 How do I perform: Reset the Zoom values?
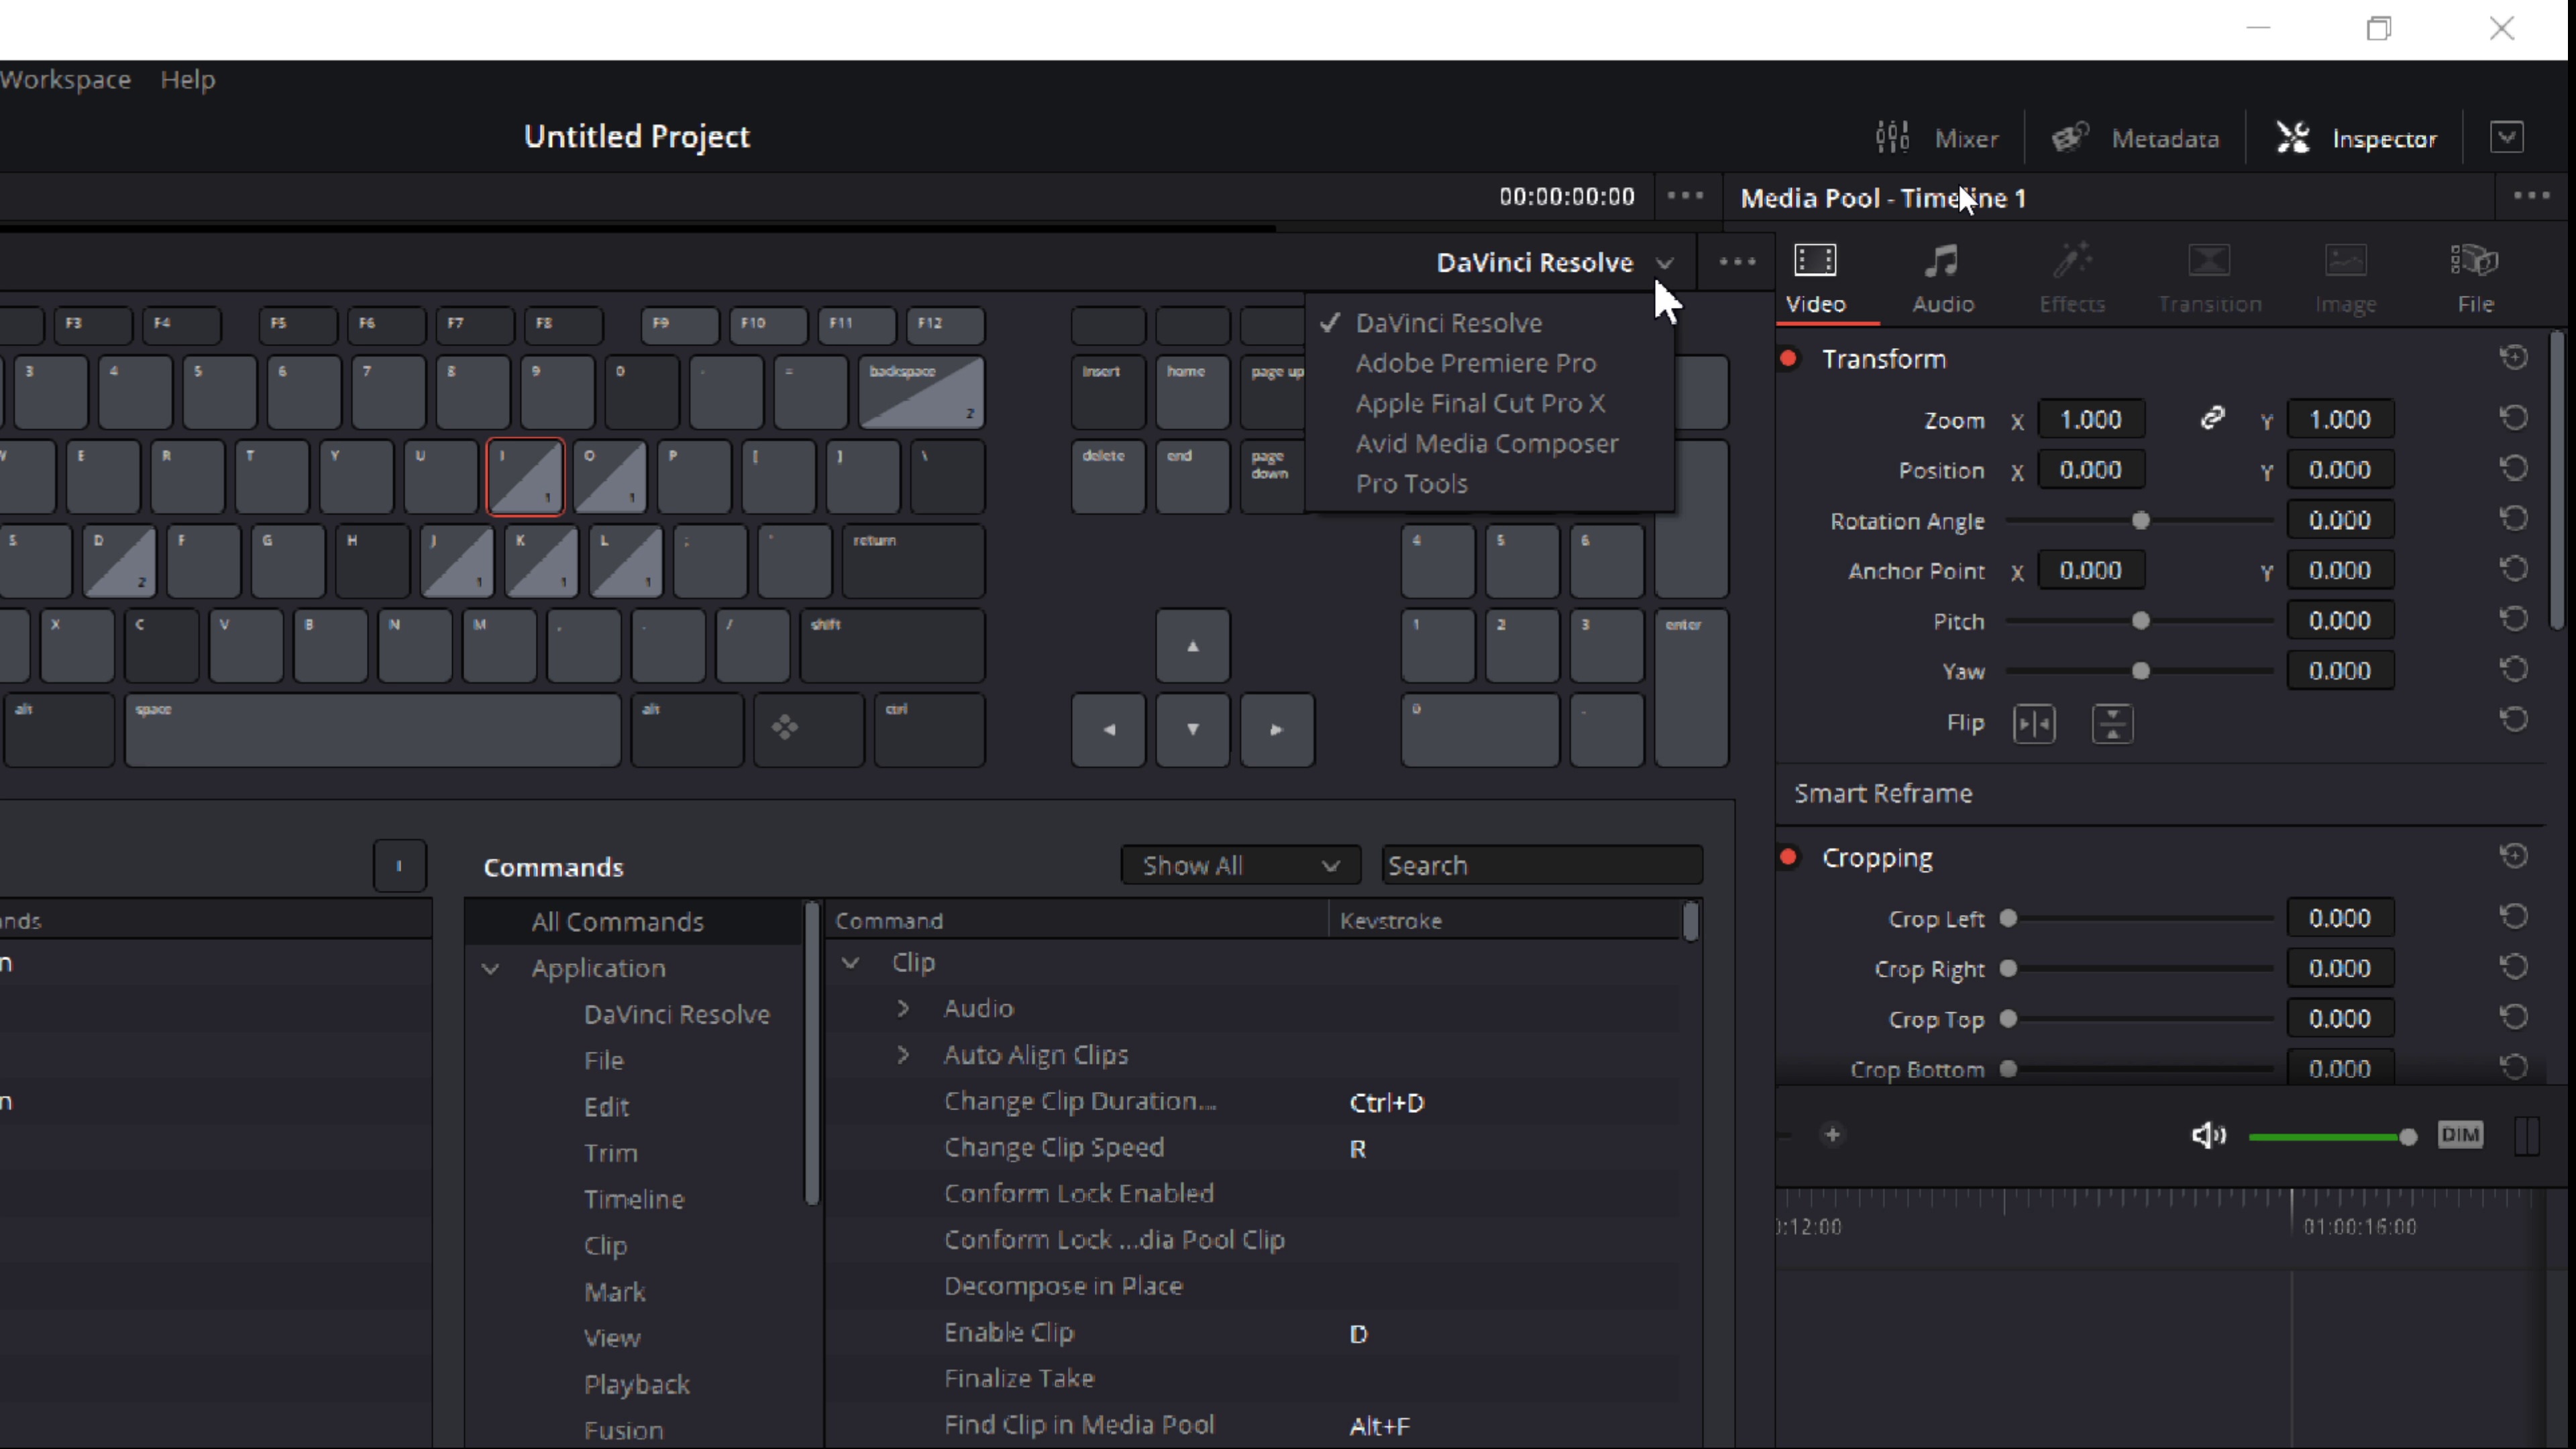[x=2513, y=418]
